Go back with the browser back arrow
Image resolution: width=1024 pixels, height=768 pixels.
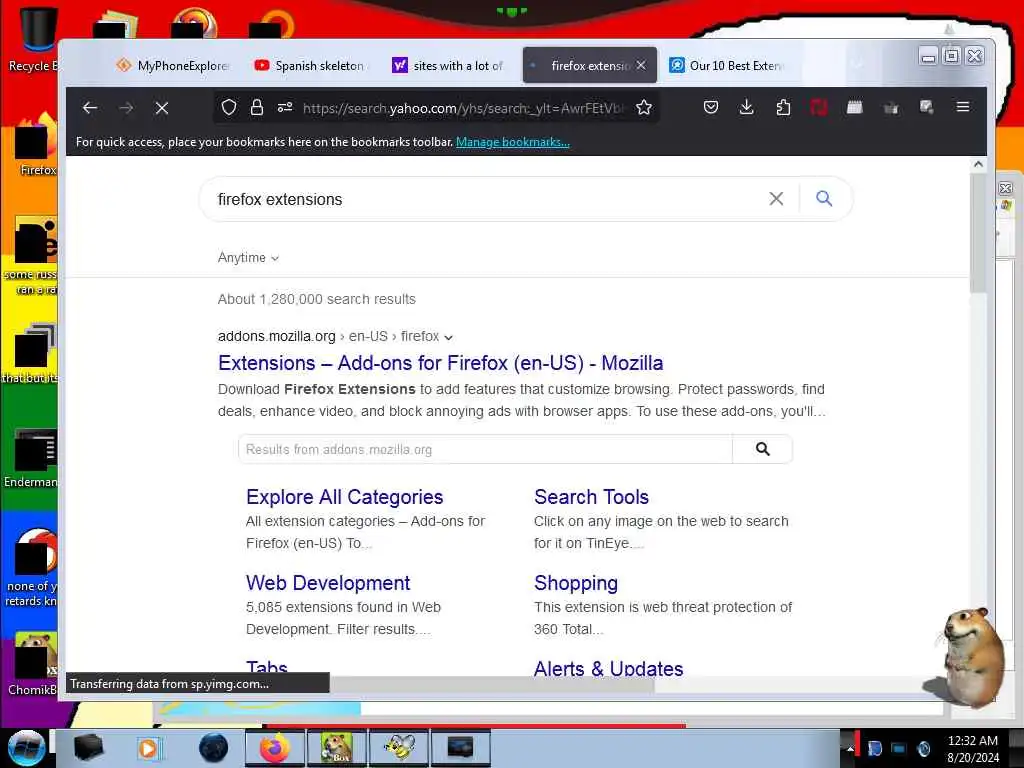(x=90, y=108)
